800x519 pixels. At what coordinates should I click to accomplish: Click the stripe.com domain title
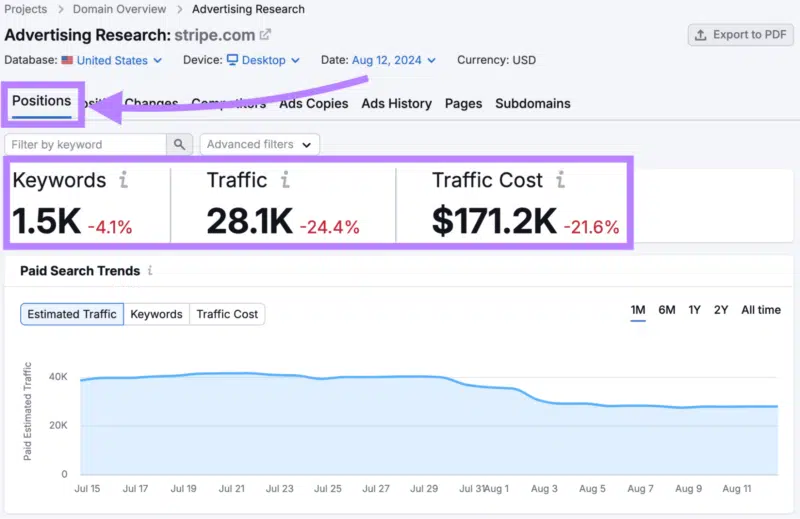pos(214,35)
